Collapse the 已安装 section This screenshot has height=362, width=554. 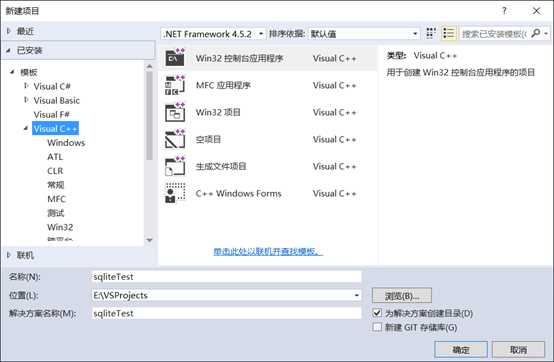[8, 51]
